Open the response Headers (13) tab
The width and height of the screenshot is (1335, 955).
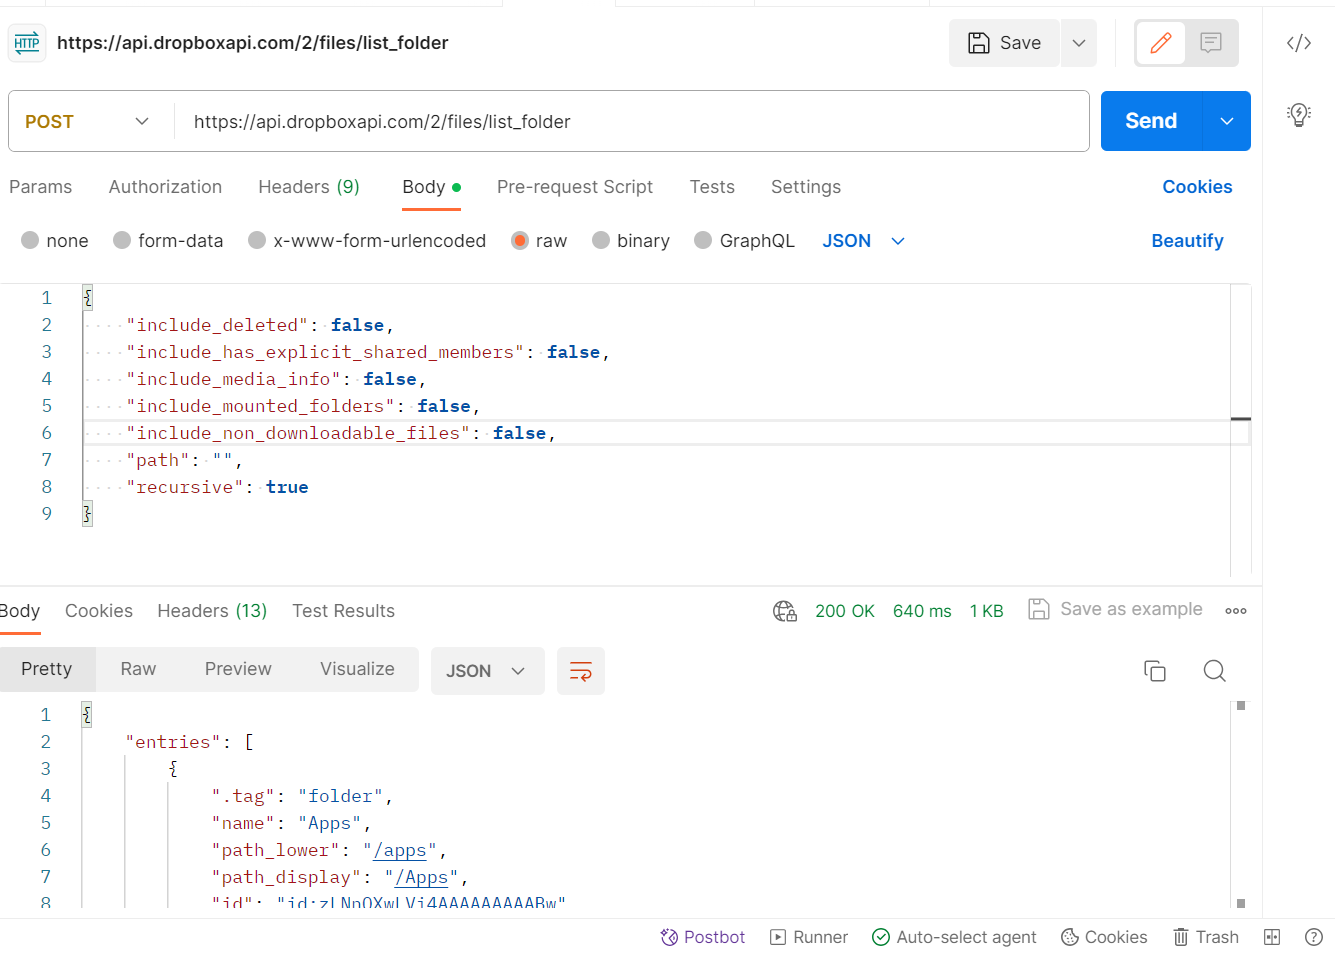(x=212, y=611)
